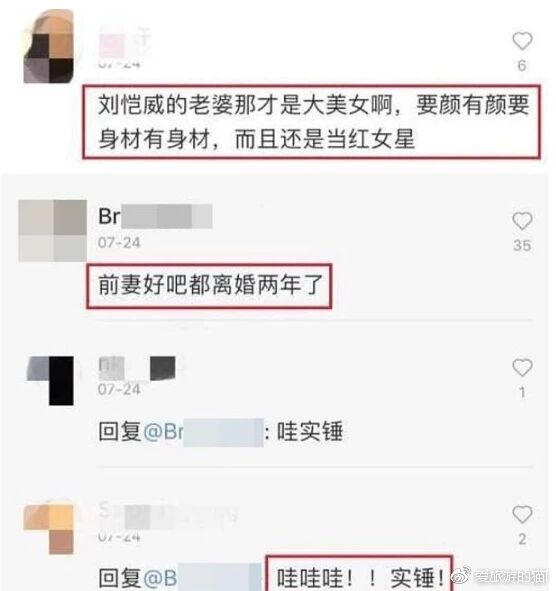Viewport: 556px width, 591px height.
Task: Open the avatar of user Br
Action: click(x=52, y=231)
